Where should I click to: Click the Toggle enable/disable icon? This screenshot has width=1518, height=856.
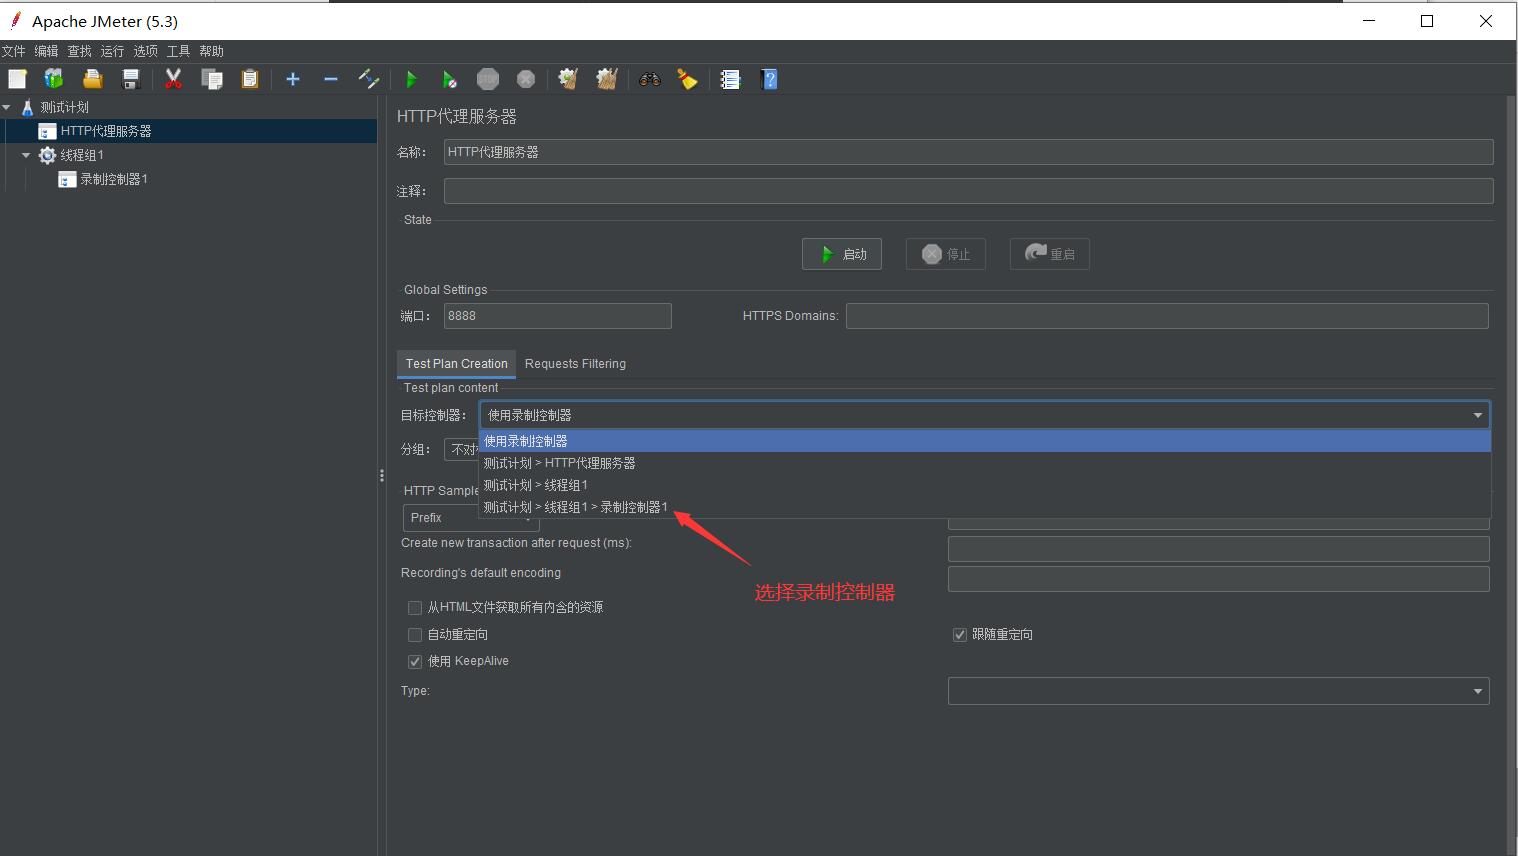coord(369,79)
